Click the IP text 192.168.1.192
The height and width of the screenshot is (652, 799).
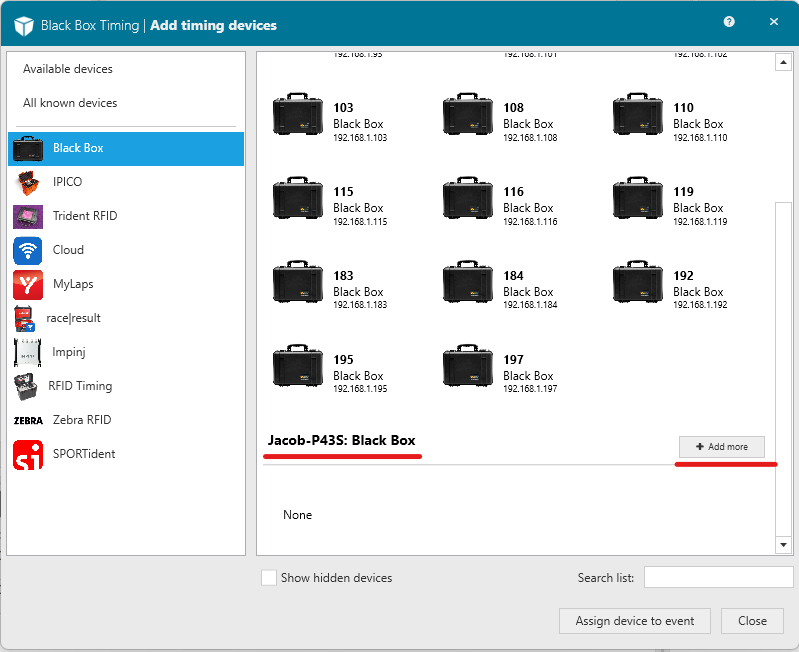[x=700, y=305]
